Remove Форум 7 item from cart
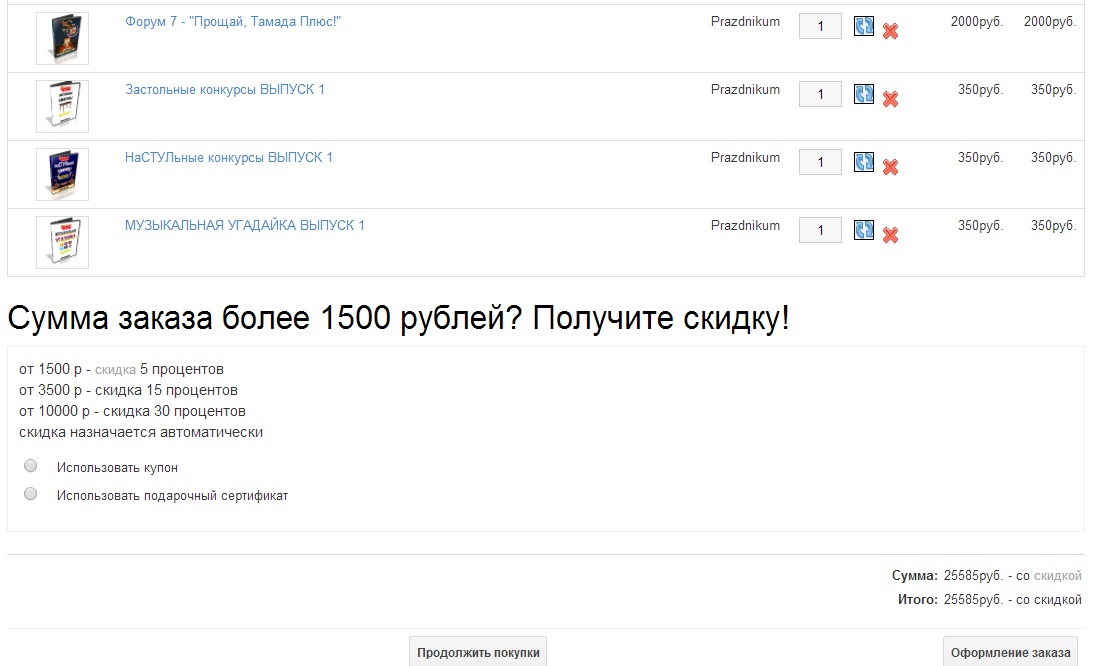Viewport: 1118px width, 666px height. (890, 31)
